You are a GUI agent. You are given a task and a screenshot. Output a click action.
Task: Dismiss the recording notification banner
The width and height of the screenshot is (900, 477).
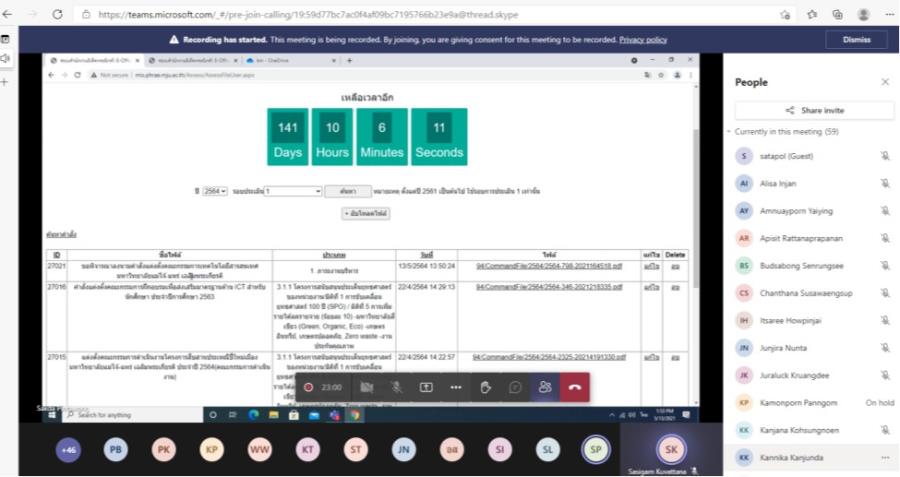pyautogui.click(x=854, y=39)
